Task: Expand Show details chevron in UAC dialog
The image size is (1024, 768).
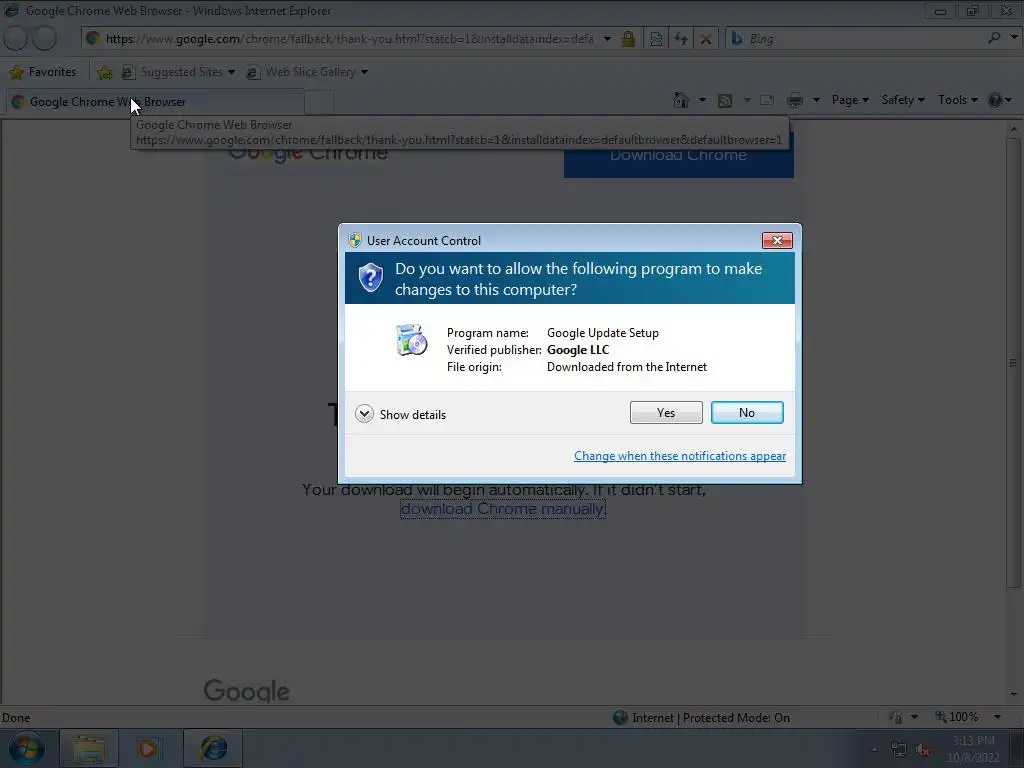Action: 364,414
